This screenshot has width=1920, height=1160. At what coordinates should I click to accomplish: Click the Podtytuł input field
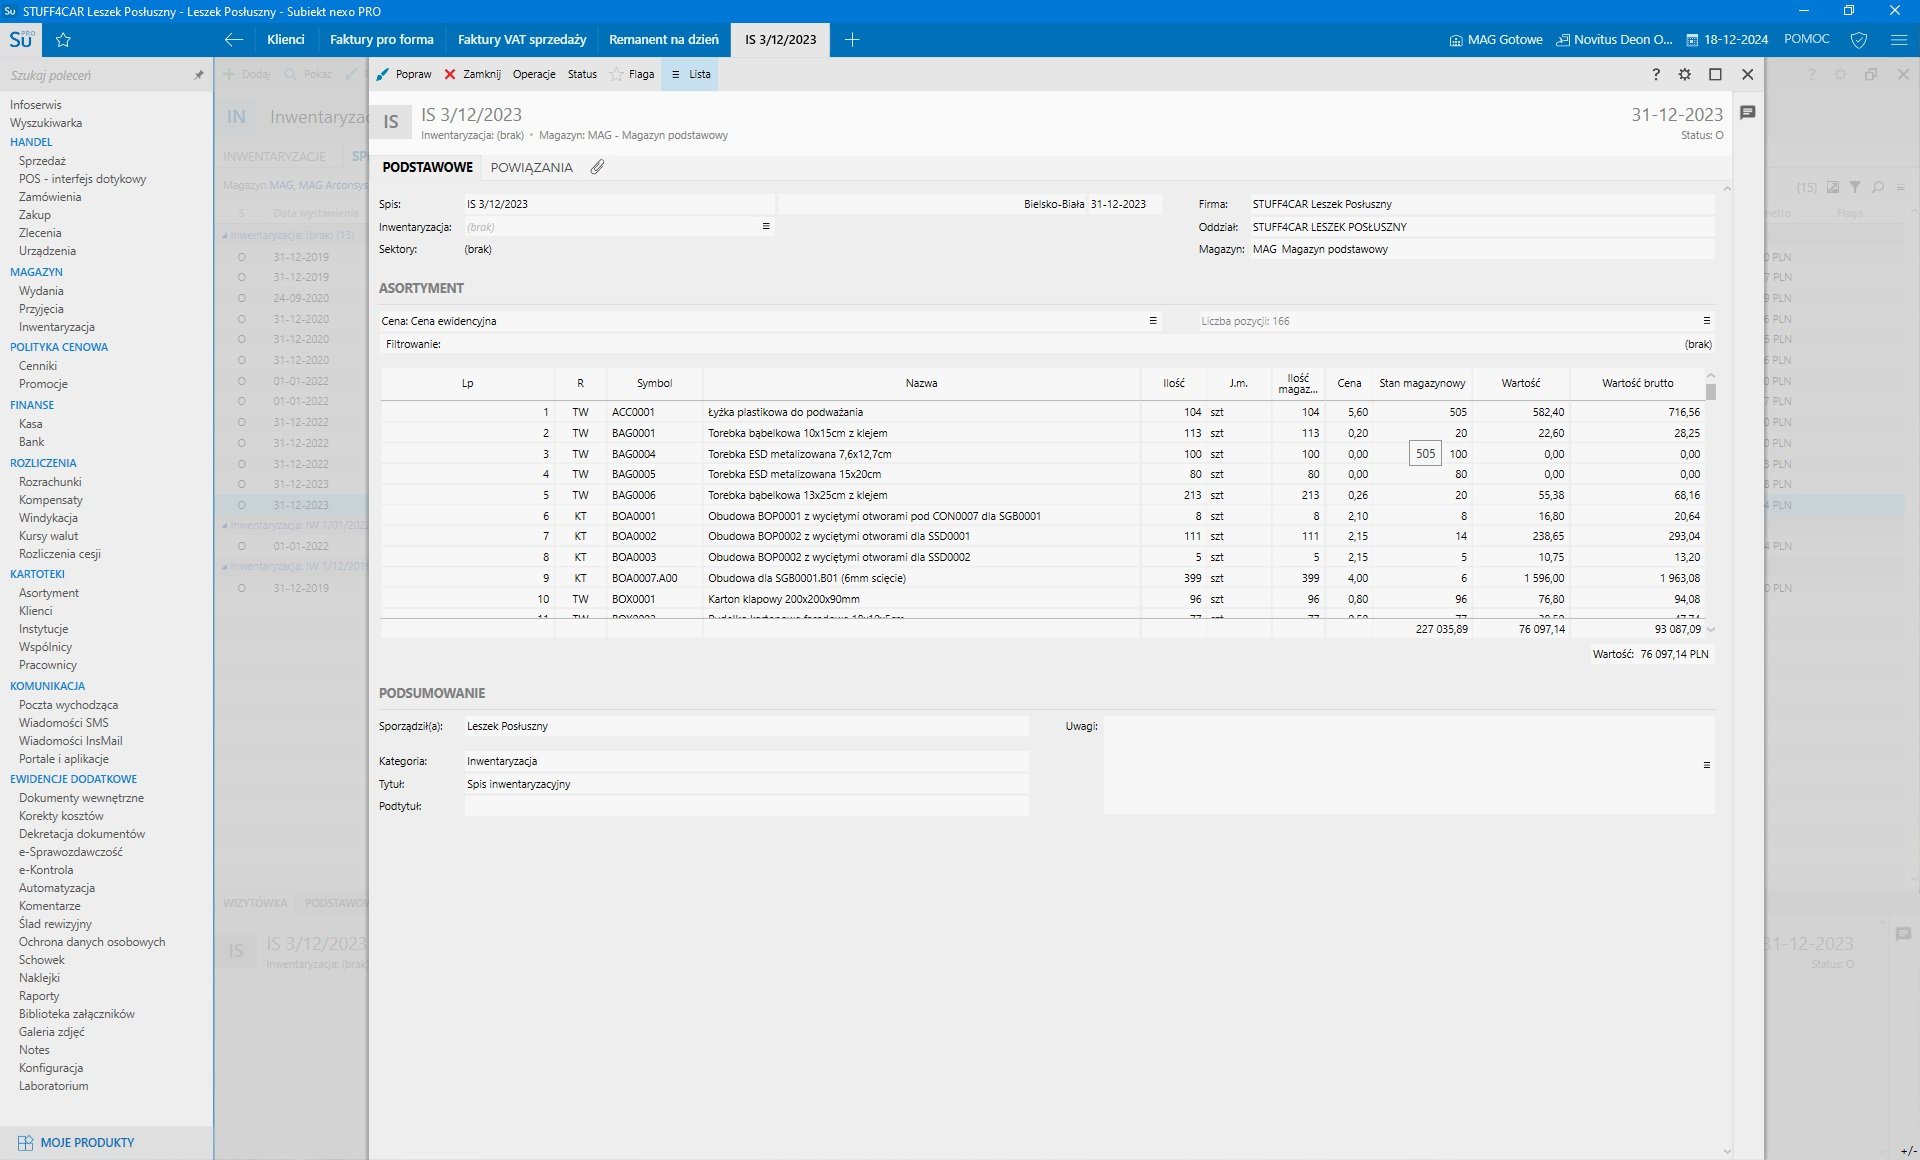pos(745,806)
